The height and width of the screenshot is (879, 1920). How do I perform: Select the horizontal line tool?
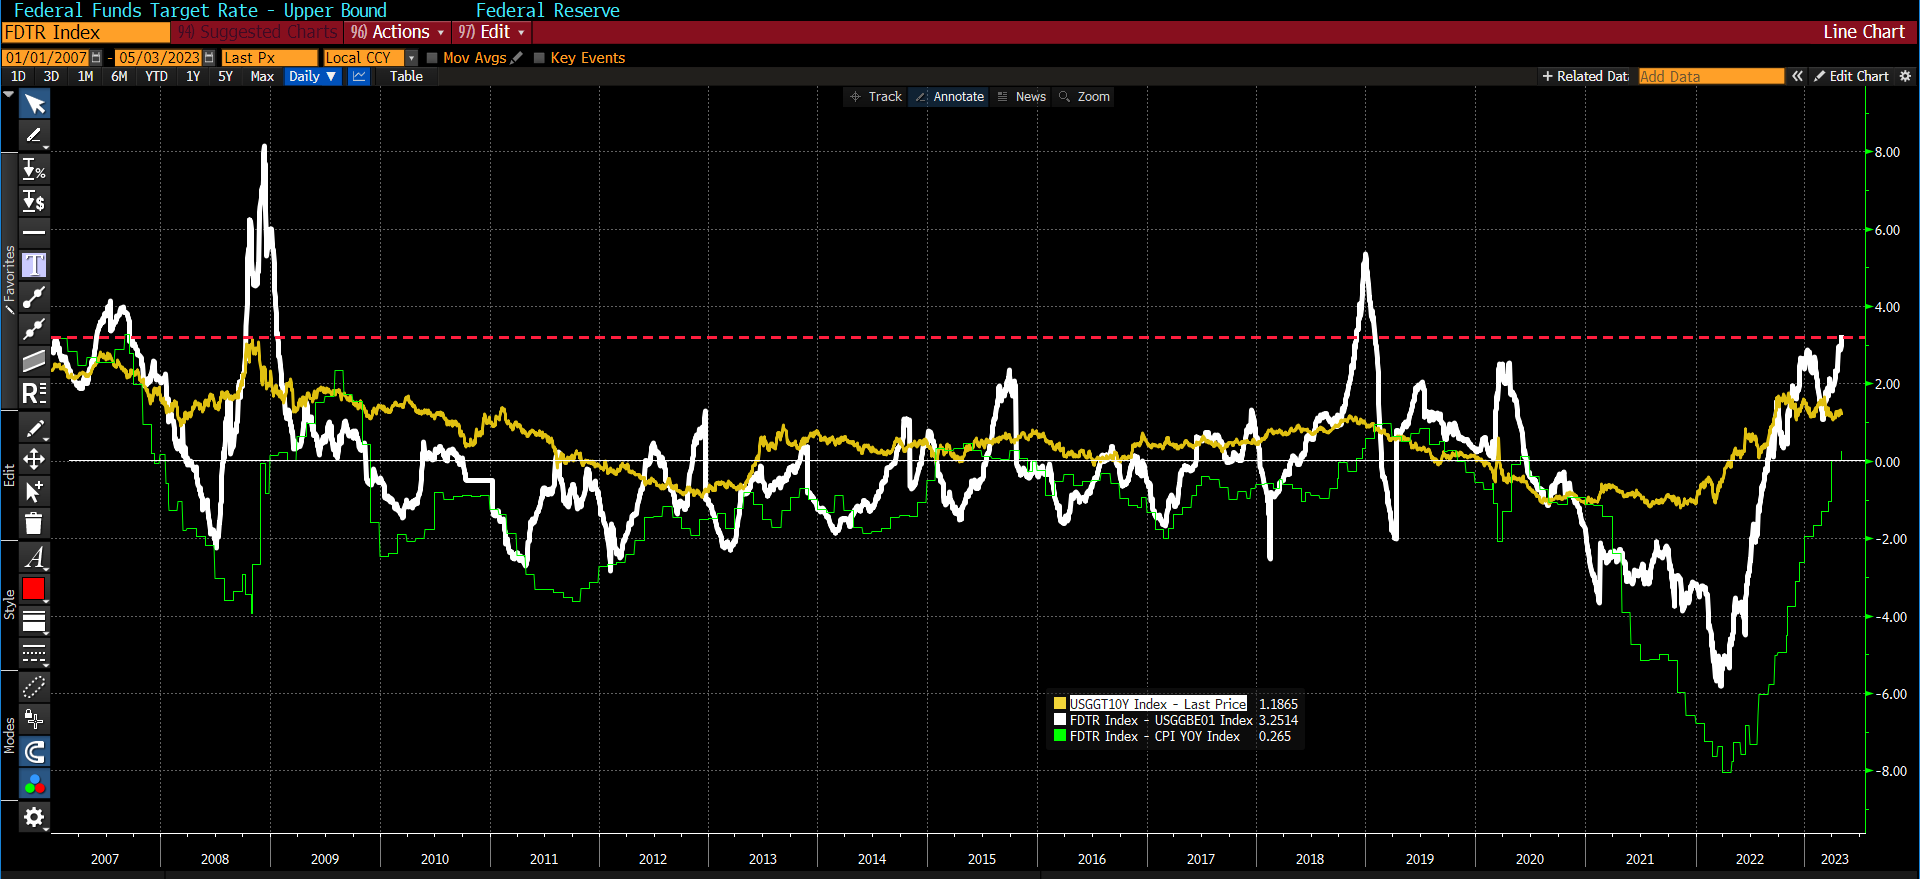click(x=34, y=232)
